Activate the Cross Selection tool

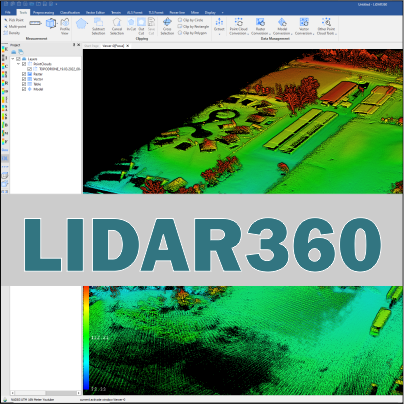167,26
